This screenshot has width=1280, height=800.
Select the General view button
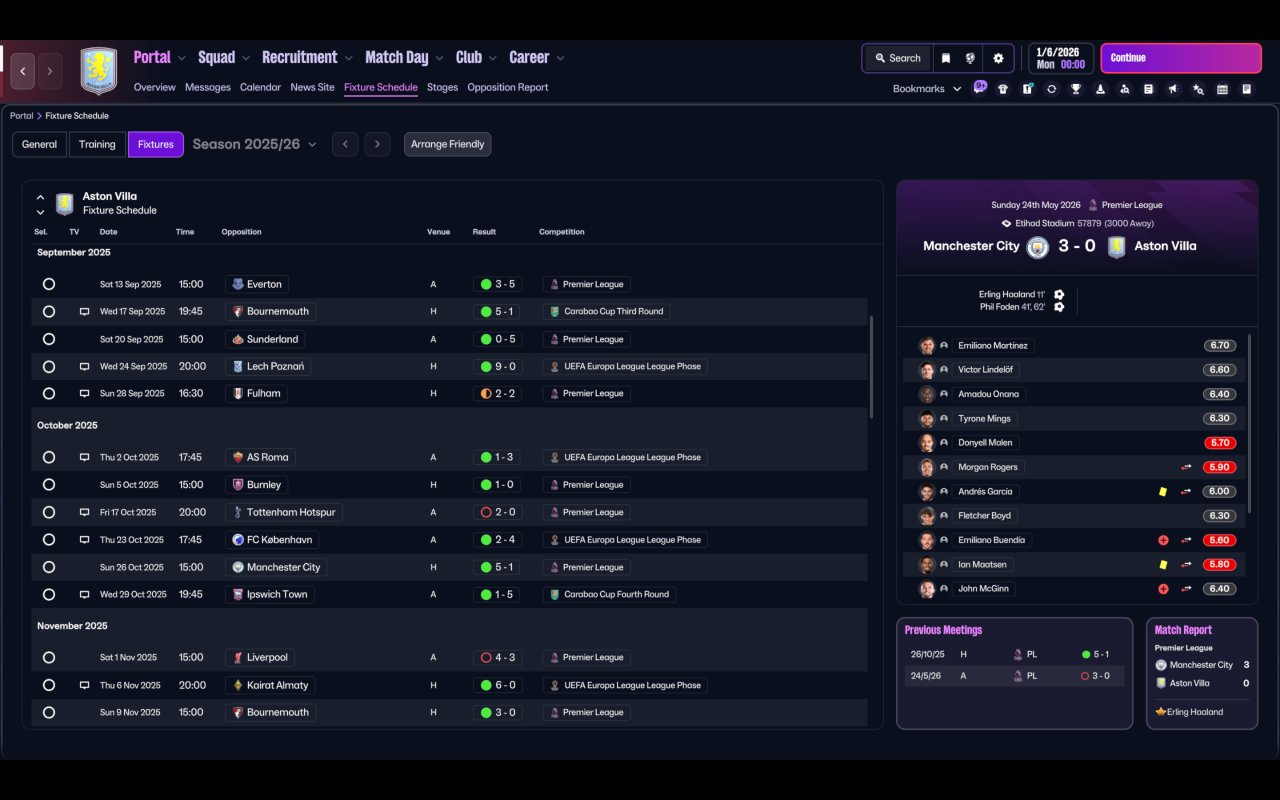pyautogui.click(x=40, y=144)
